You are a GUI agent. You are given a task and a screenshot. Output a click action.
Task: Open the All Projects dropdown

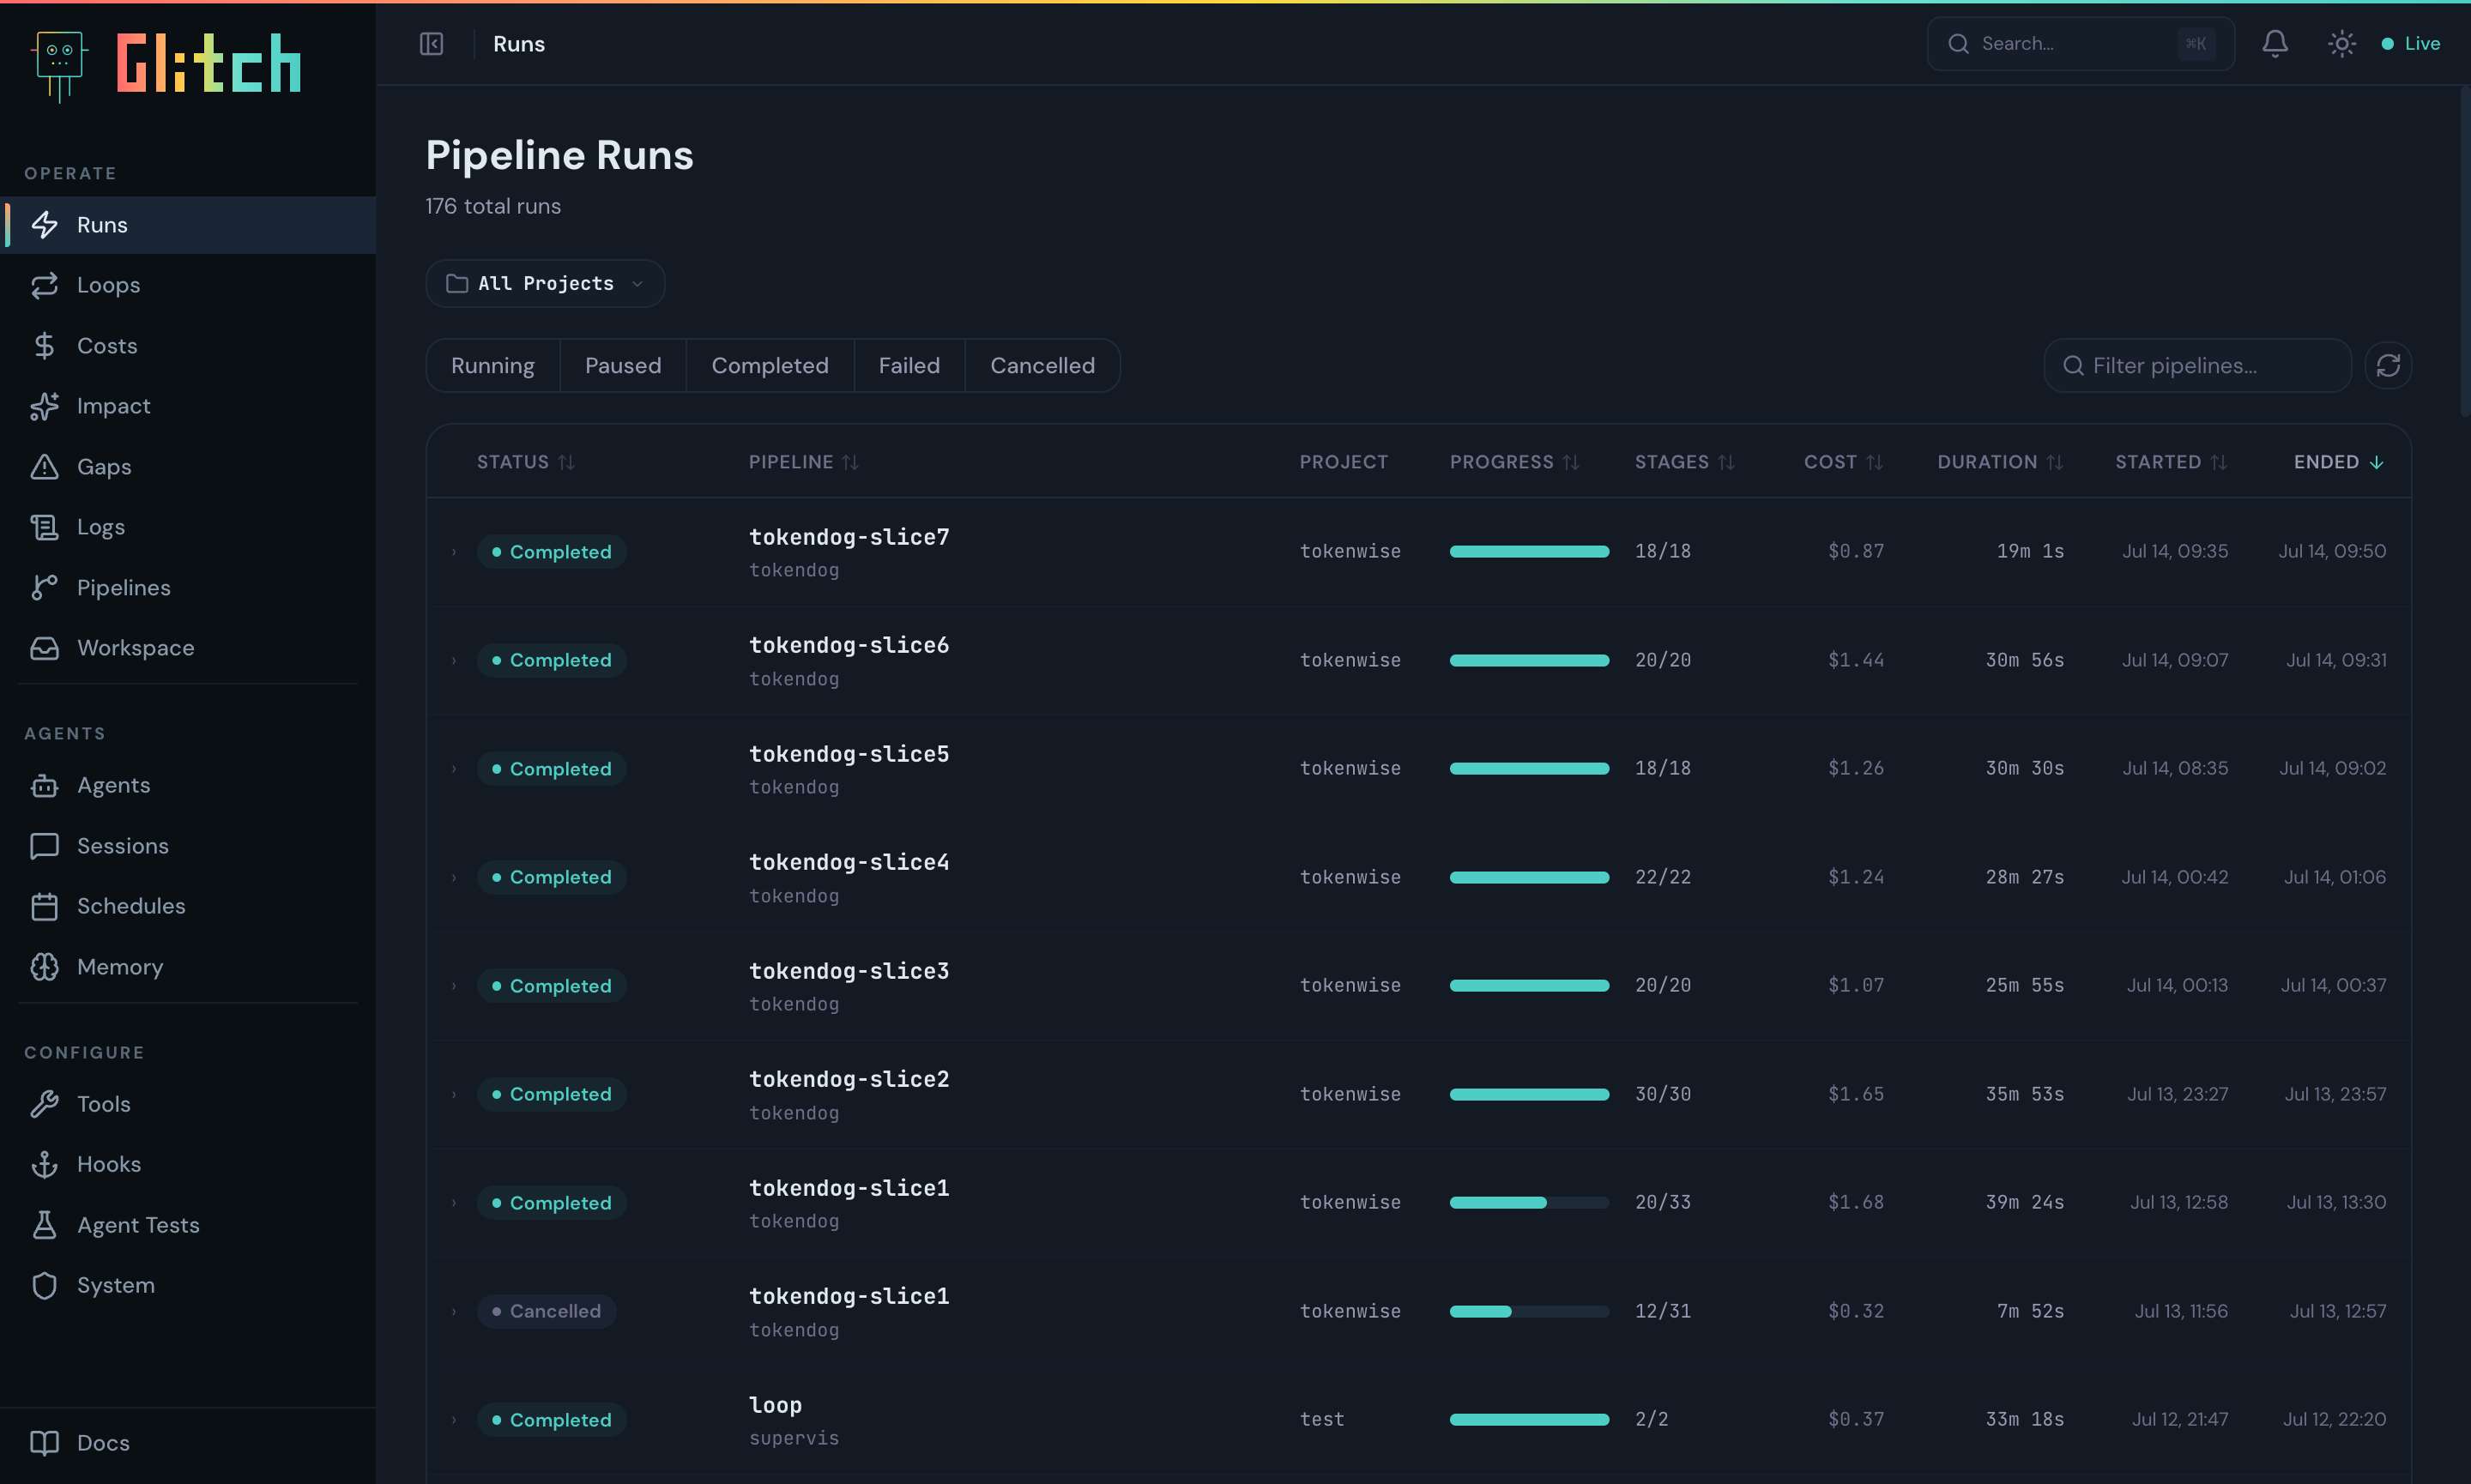tap(545, 284)
